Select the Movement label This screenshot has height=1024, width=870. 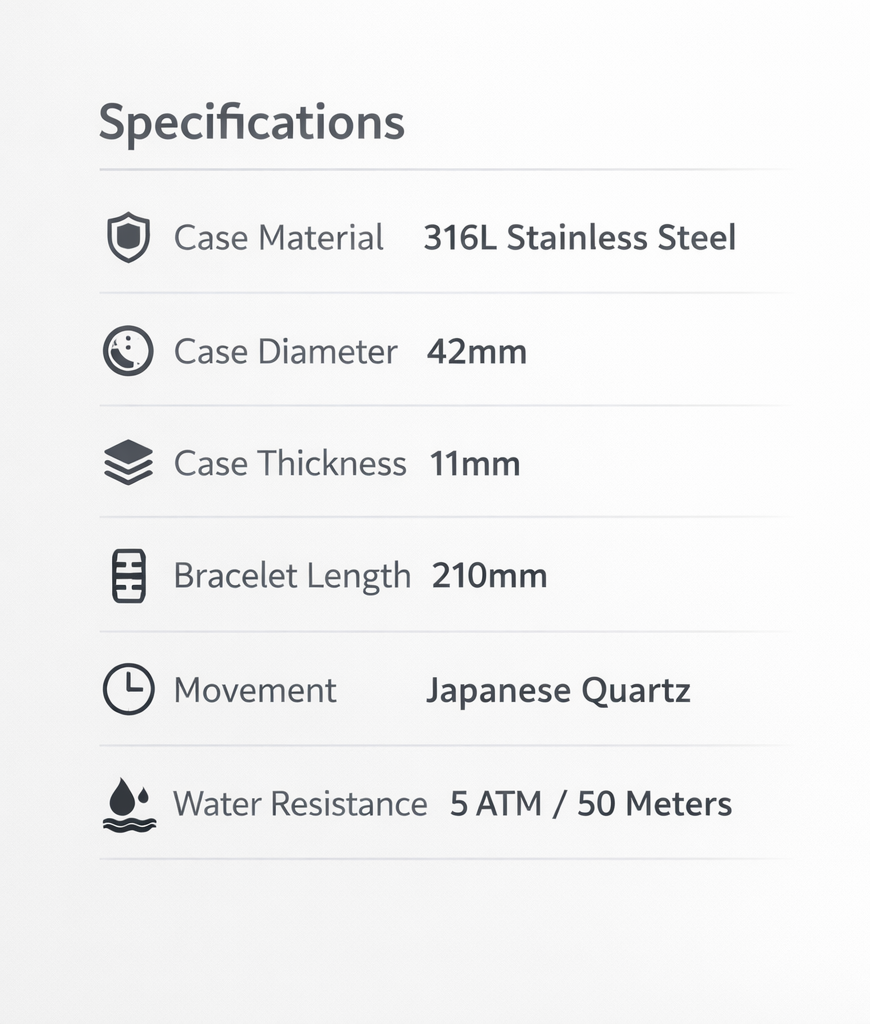(255, 690)
